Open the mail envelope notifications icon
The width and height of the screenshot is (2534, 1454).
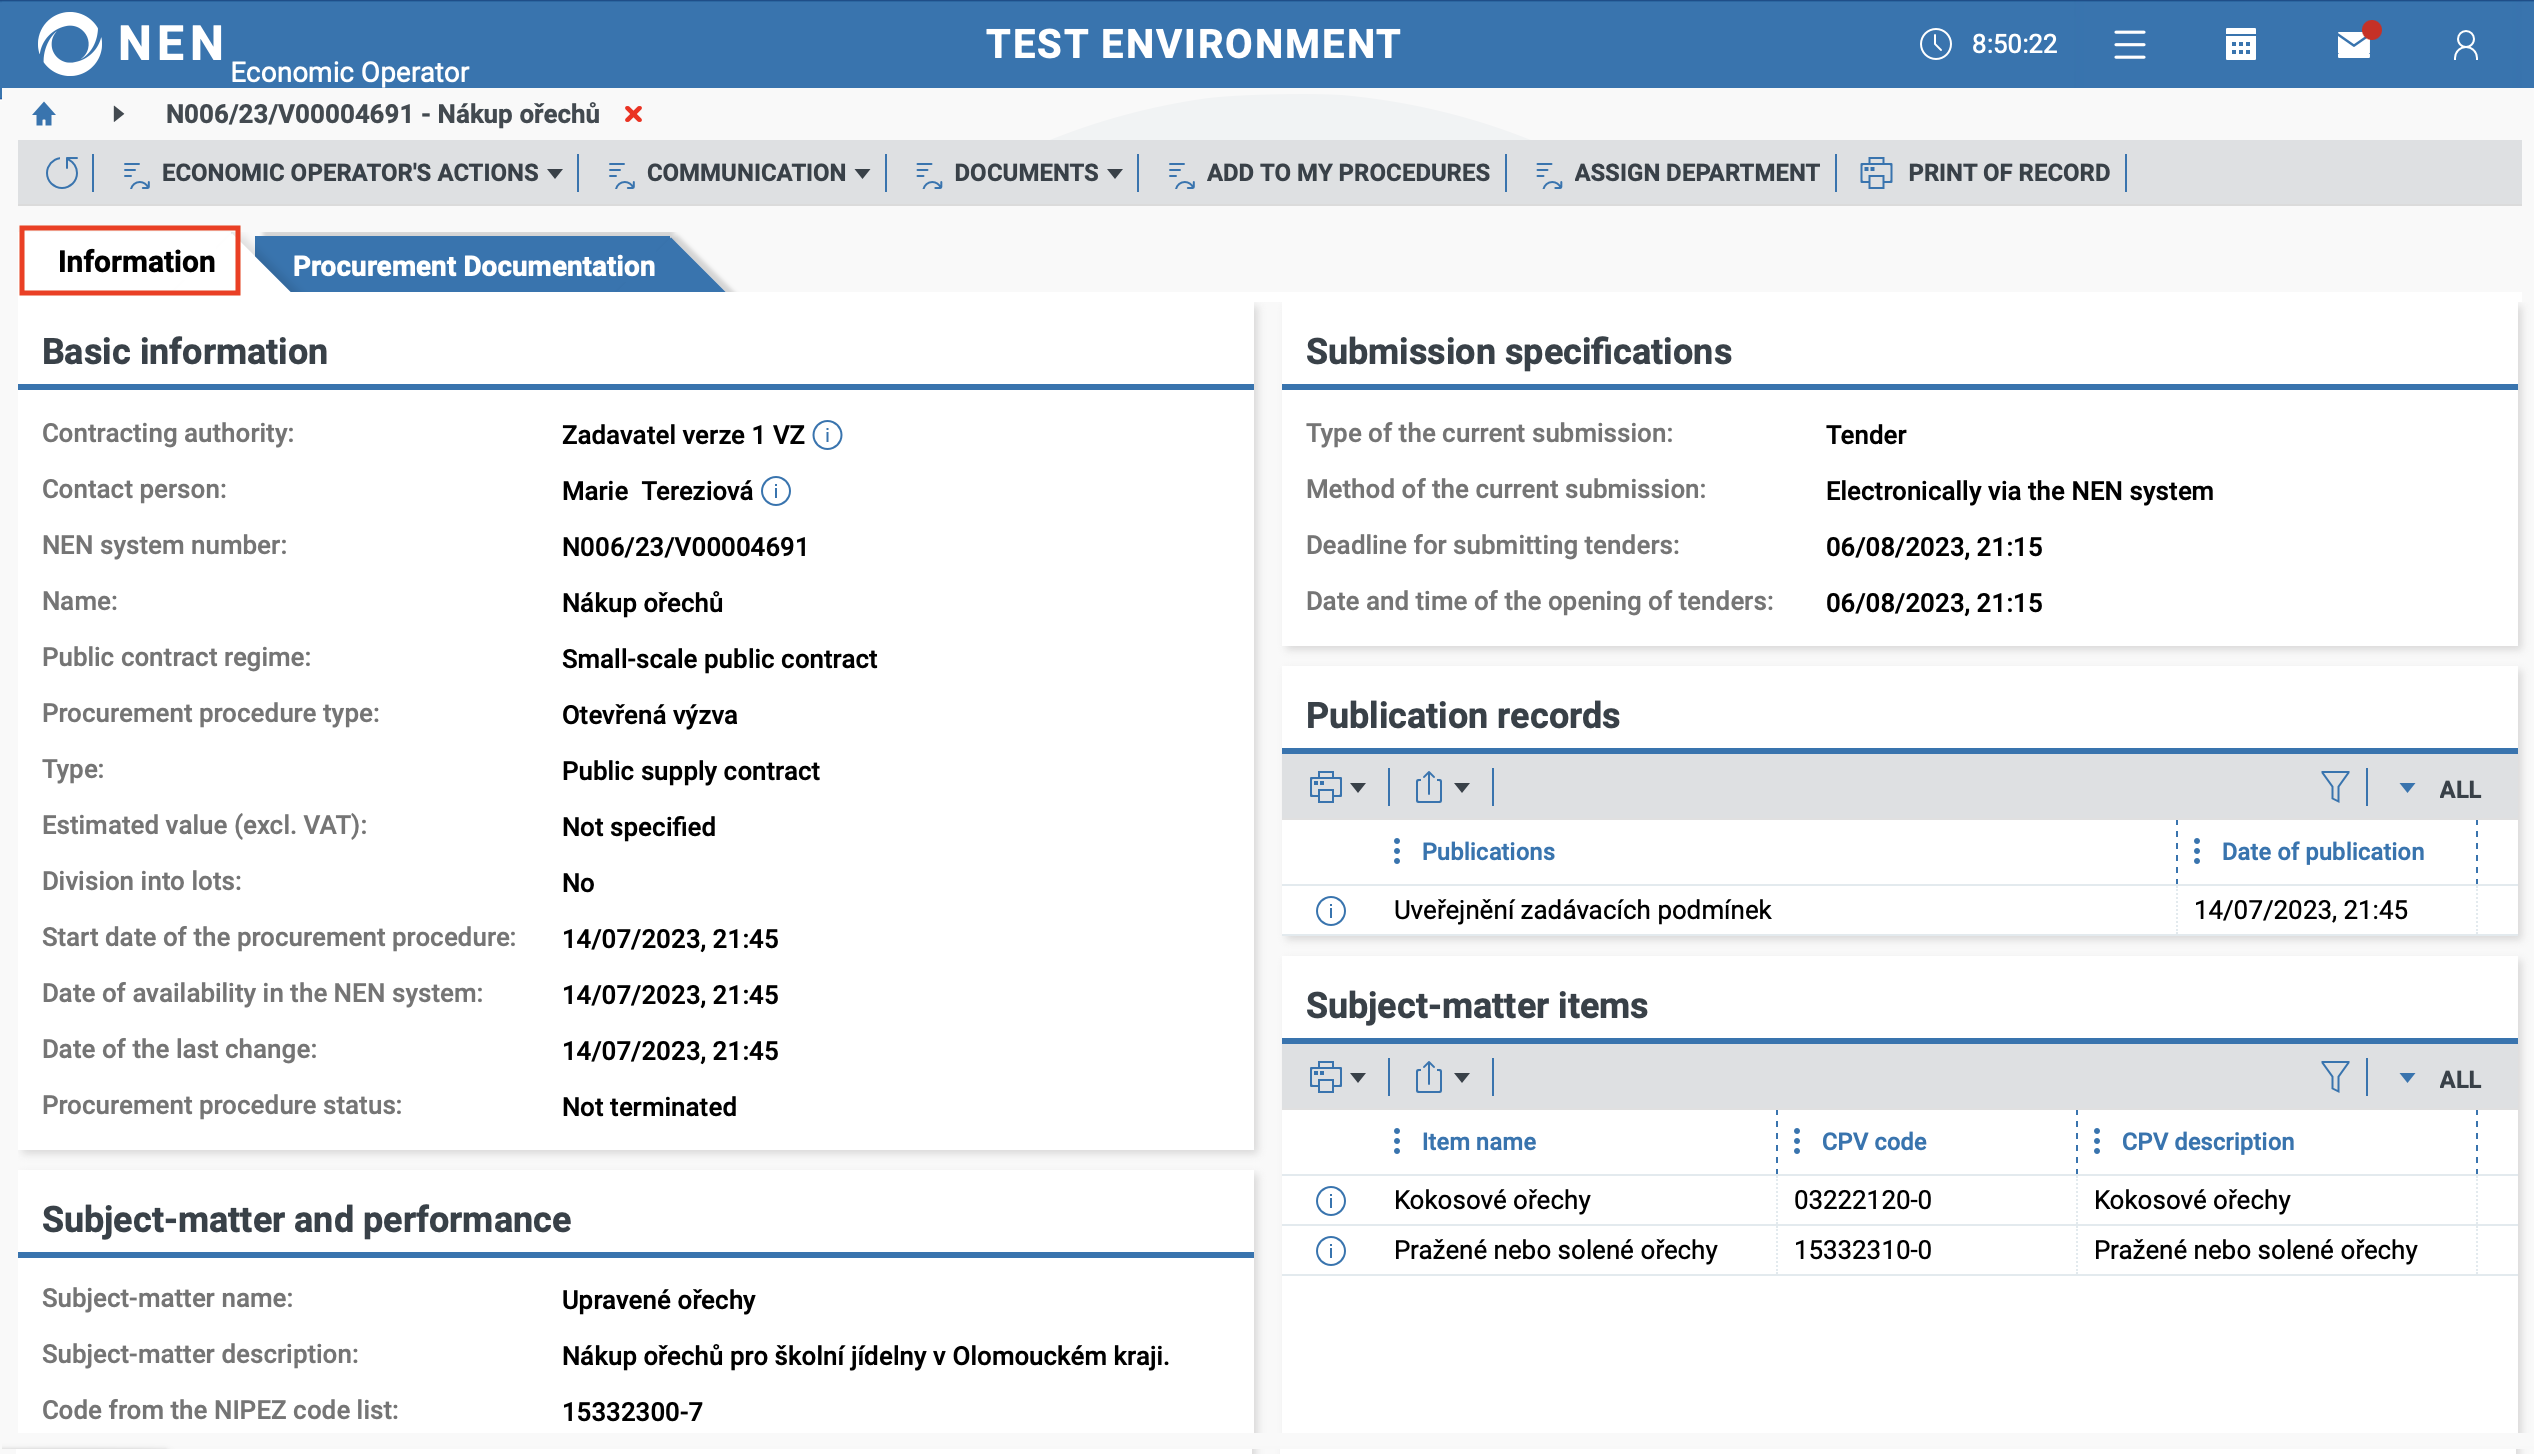[2353, 45]
